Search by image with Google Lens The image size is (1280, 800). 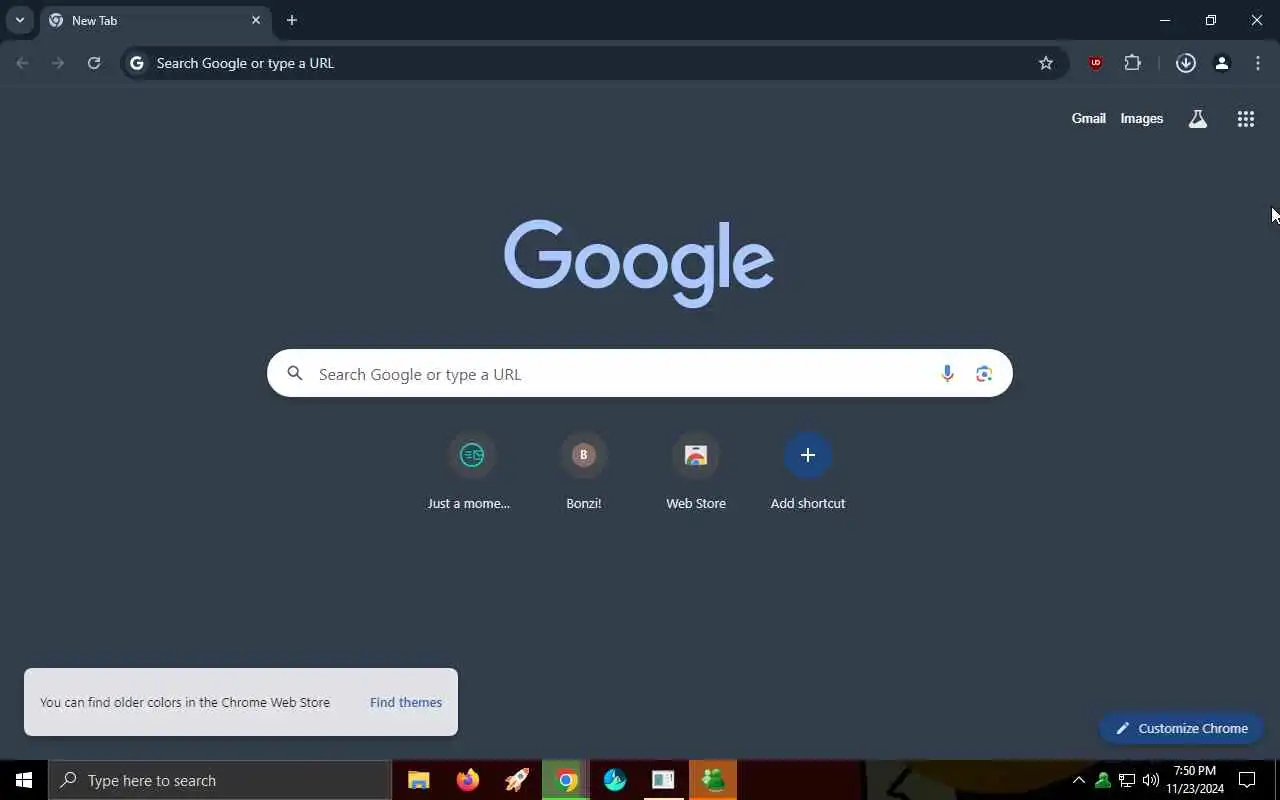(984, 373)
